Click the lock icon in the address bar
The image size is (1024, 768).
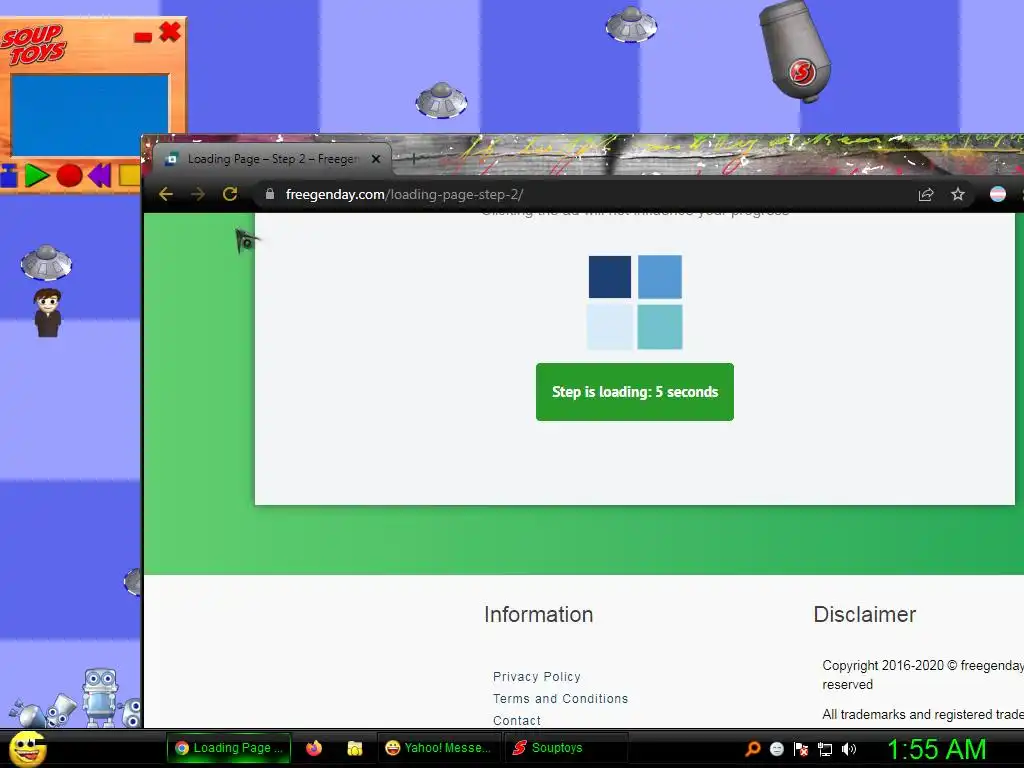(x=269, y=194)
